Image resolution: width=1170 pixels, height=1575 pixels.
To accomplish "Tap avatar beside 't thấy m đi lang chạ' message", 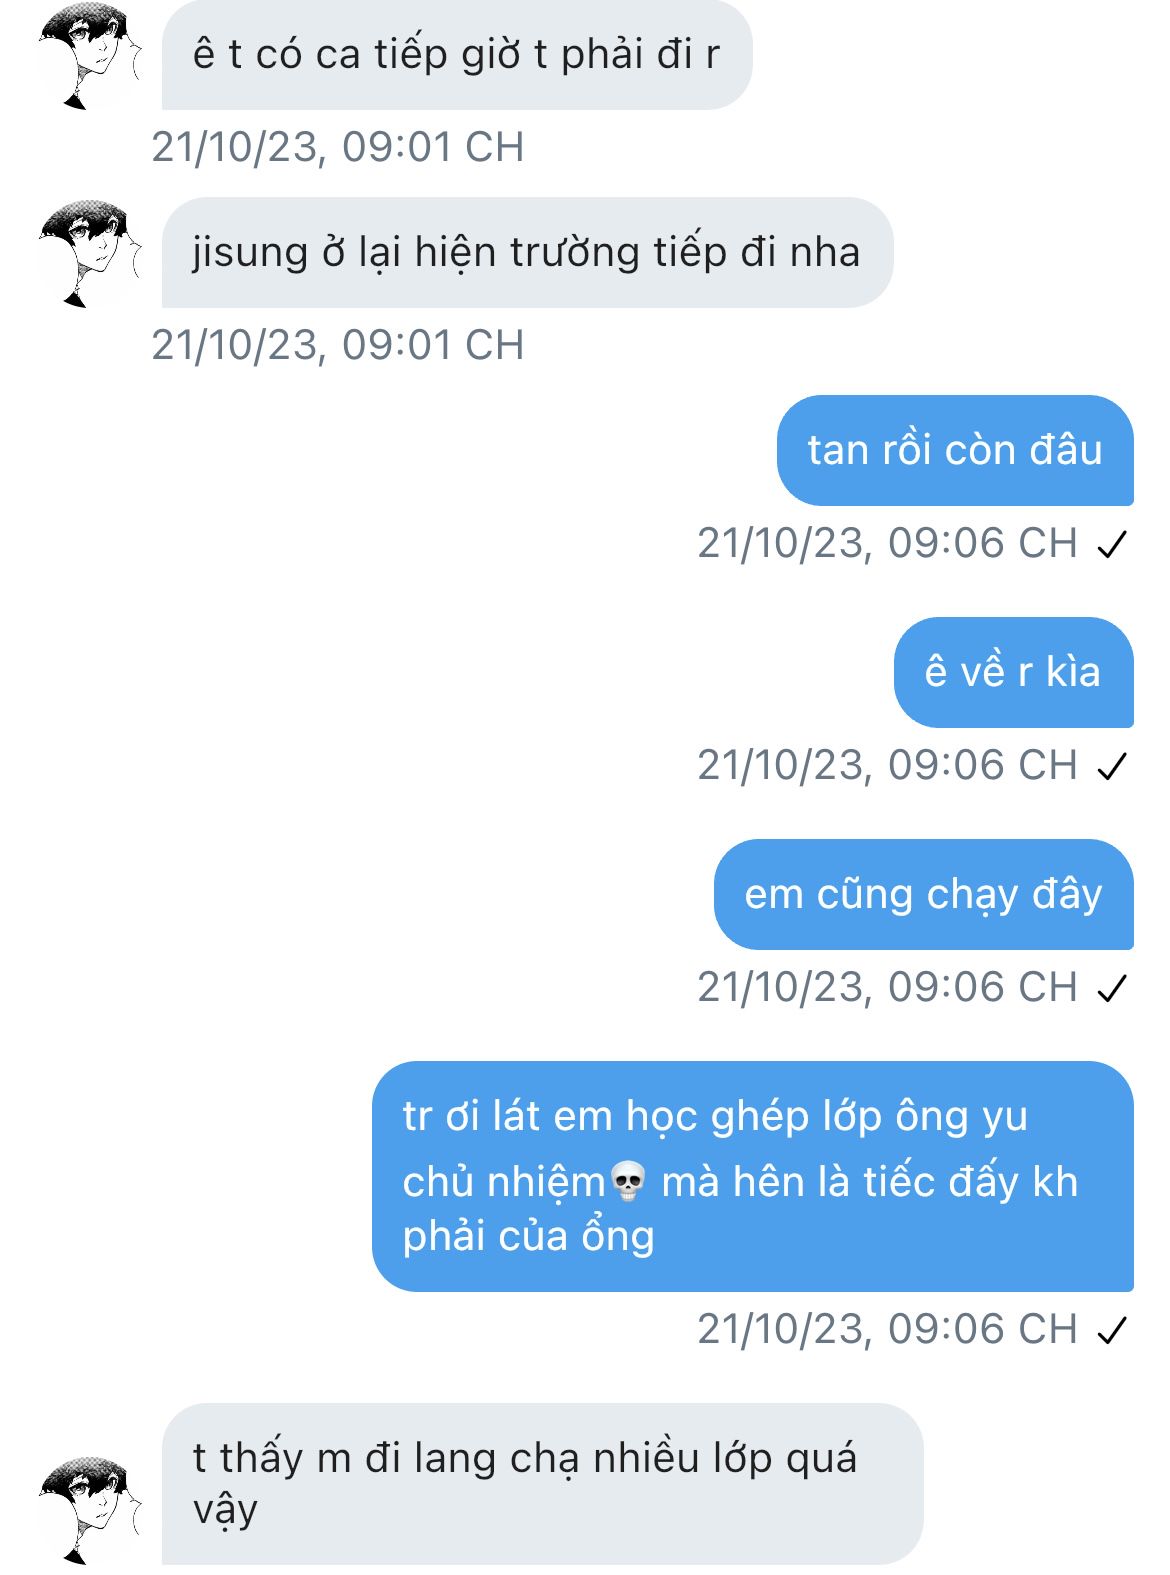I will (x=90, y=1510).
